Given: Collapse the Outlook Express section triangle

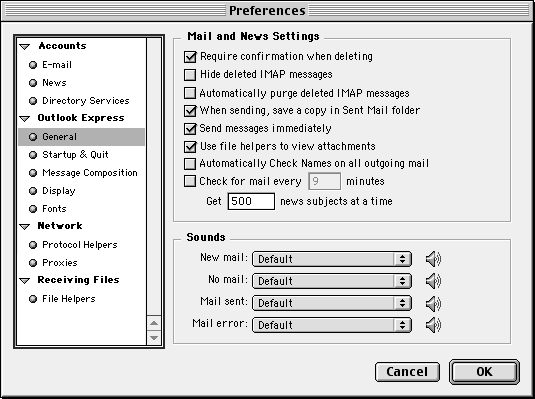Looking at the screenshot, I should pyautogui.click(x=25, y=119).
